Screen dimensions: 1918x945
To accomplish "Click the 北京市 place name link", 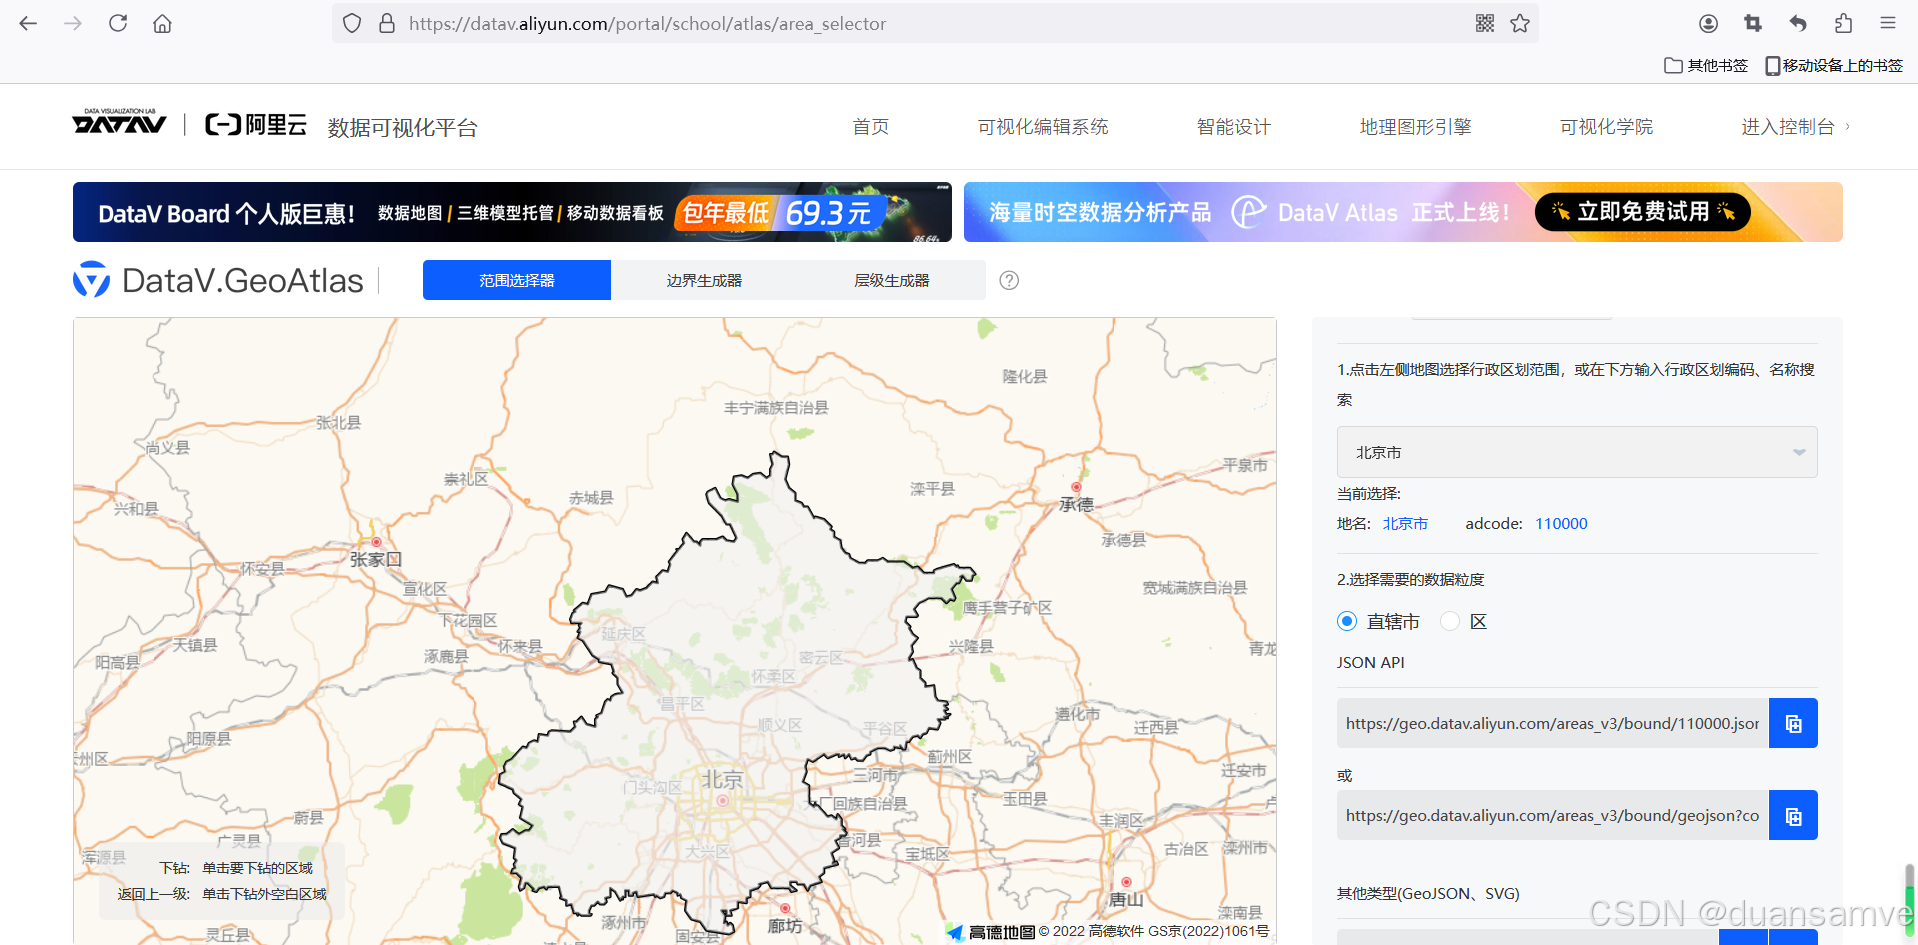I will click(x=1405, y=524).
